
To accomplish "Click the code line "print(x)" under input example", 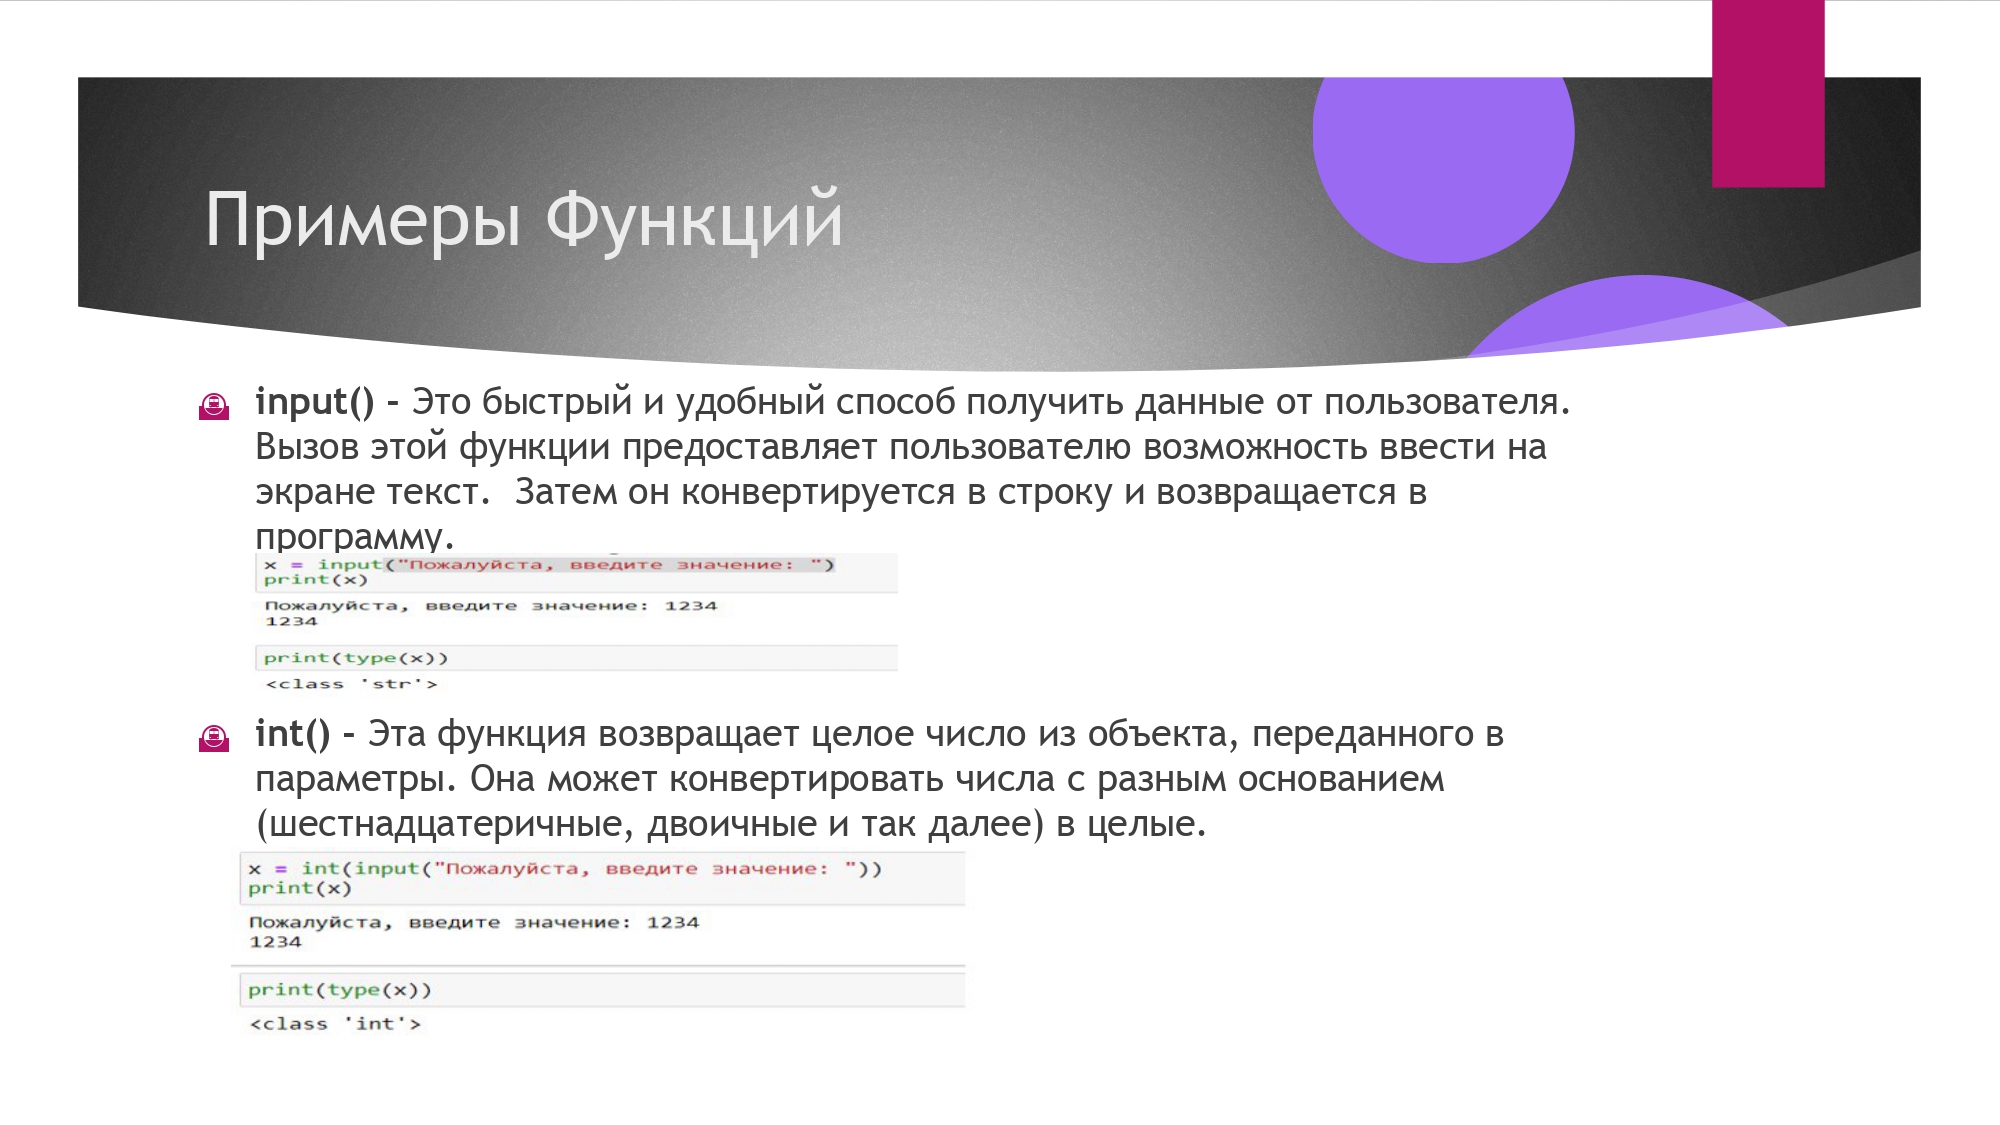I will [x=316, y=580].
